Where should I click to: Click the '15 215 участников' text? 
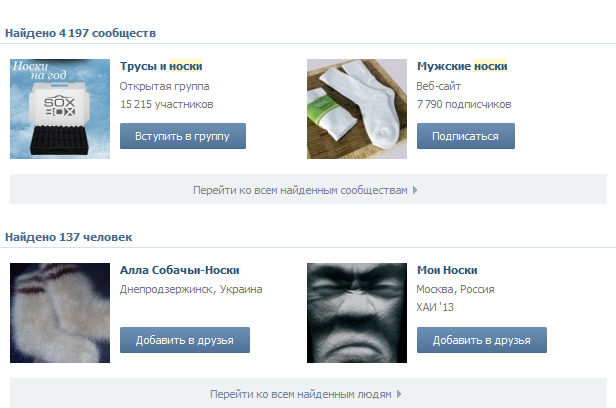click(x=167, y=104)
